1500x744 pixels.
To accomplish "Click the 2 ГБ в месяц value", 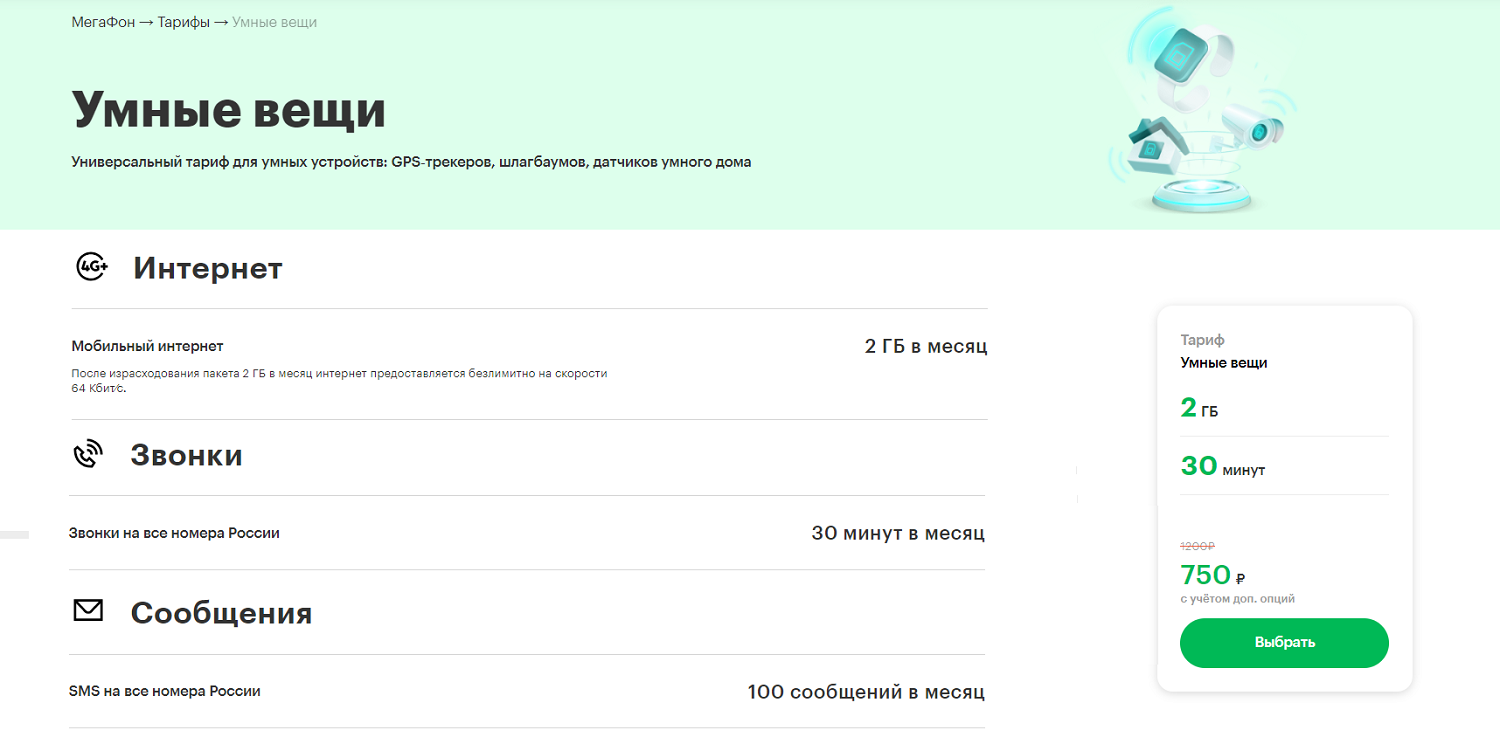I will [x=925, y=347].
